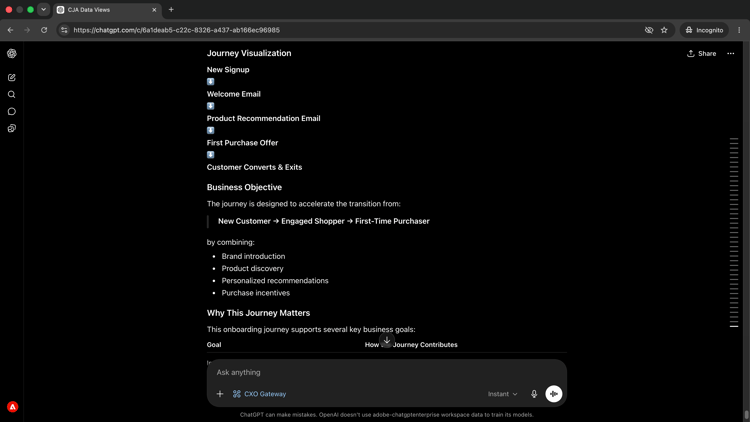The image size is (750, 422).
Task: Click the plus attach button in composer
Action: pos(220,394)
